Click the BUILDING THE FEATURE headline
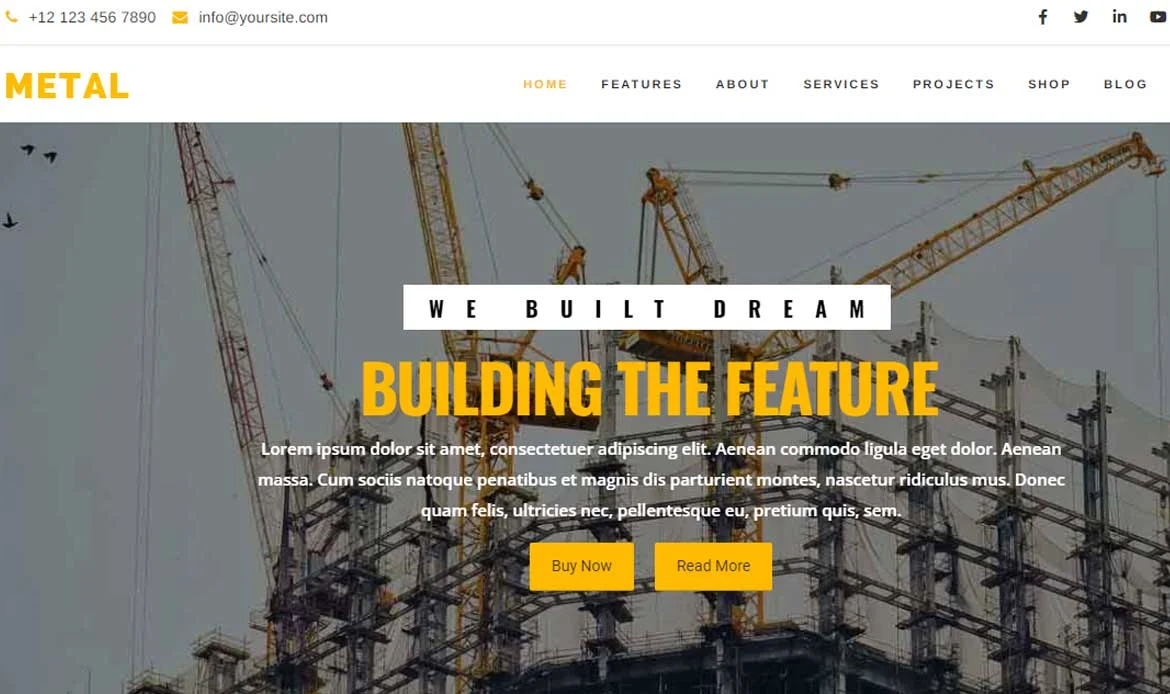 pos(650,389)
